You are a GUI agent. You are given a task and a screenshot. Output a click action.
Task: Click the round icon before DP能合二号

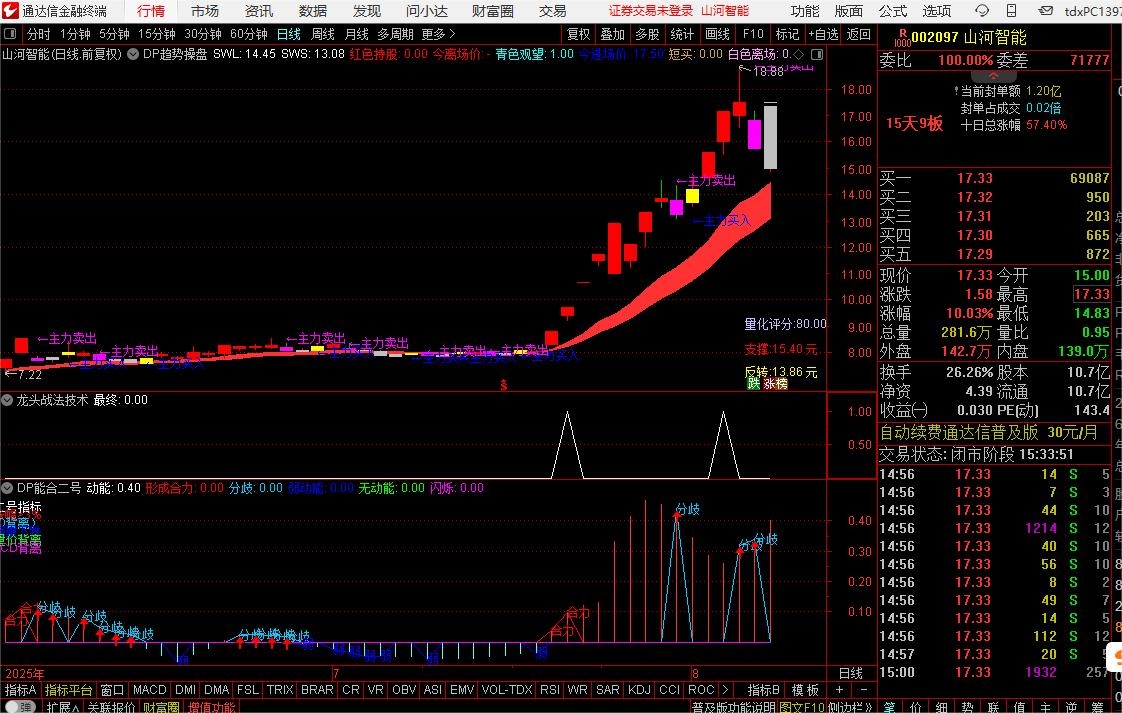[7, 488]
